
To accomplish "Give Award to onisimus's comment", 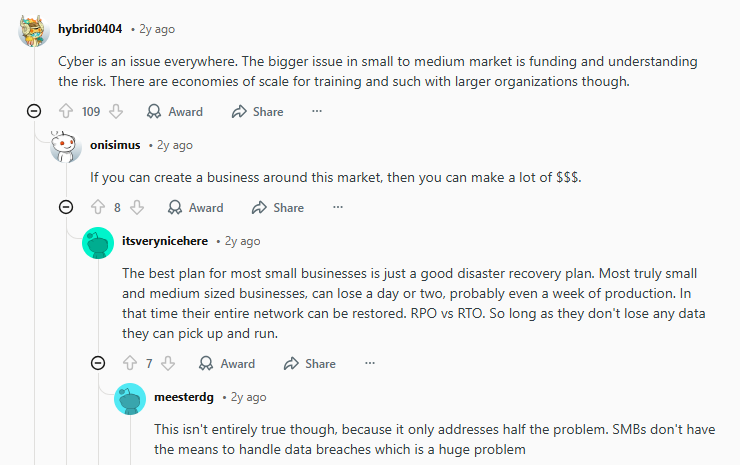I will tap(196, 208).
